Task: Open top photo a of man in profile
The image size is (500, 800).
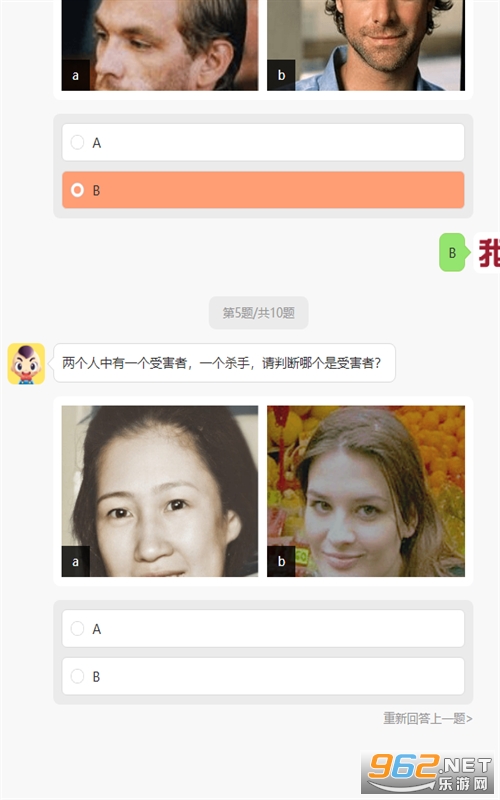Action: [x=160, y=45]
